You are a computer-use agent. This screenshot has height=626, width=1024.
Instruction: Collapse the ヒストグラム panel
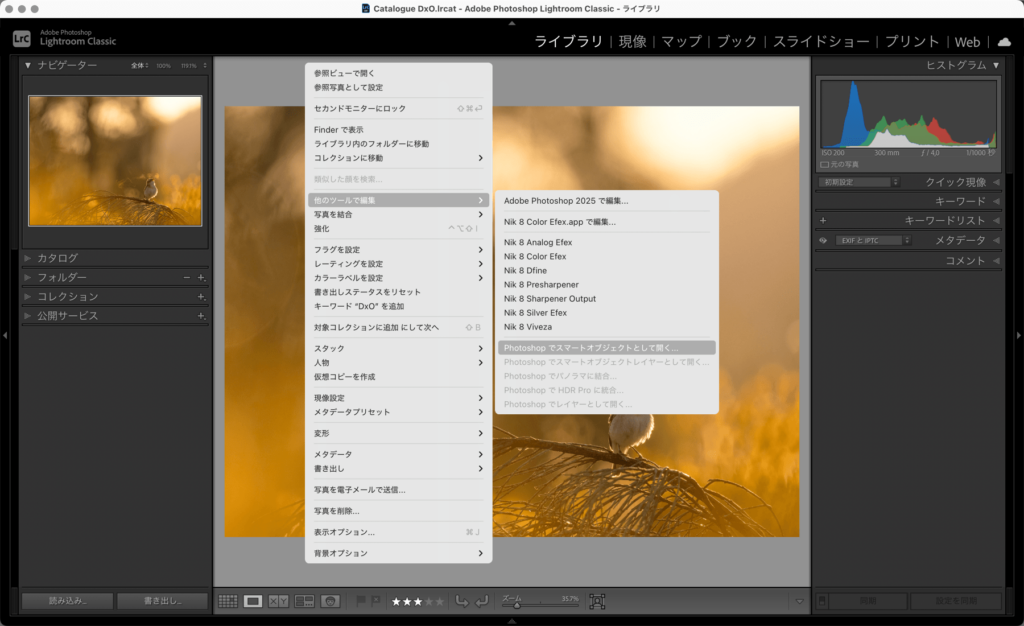[x=996, y=65]
